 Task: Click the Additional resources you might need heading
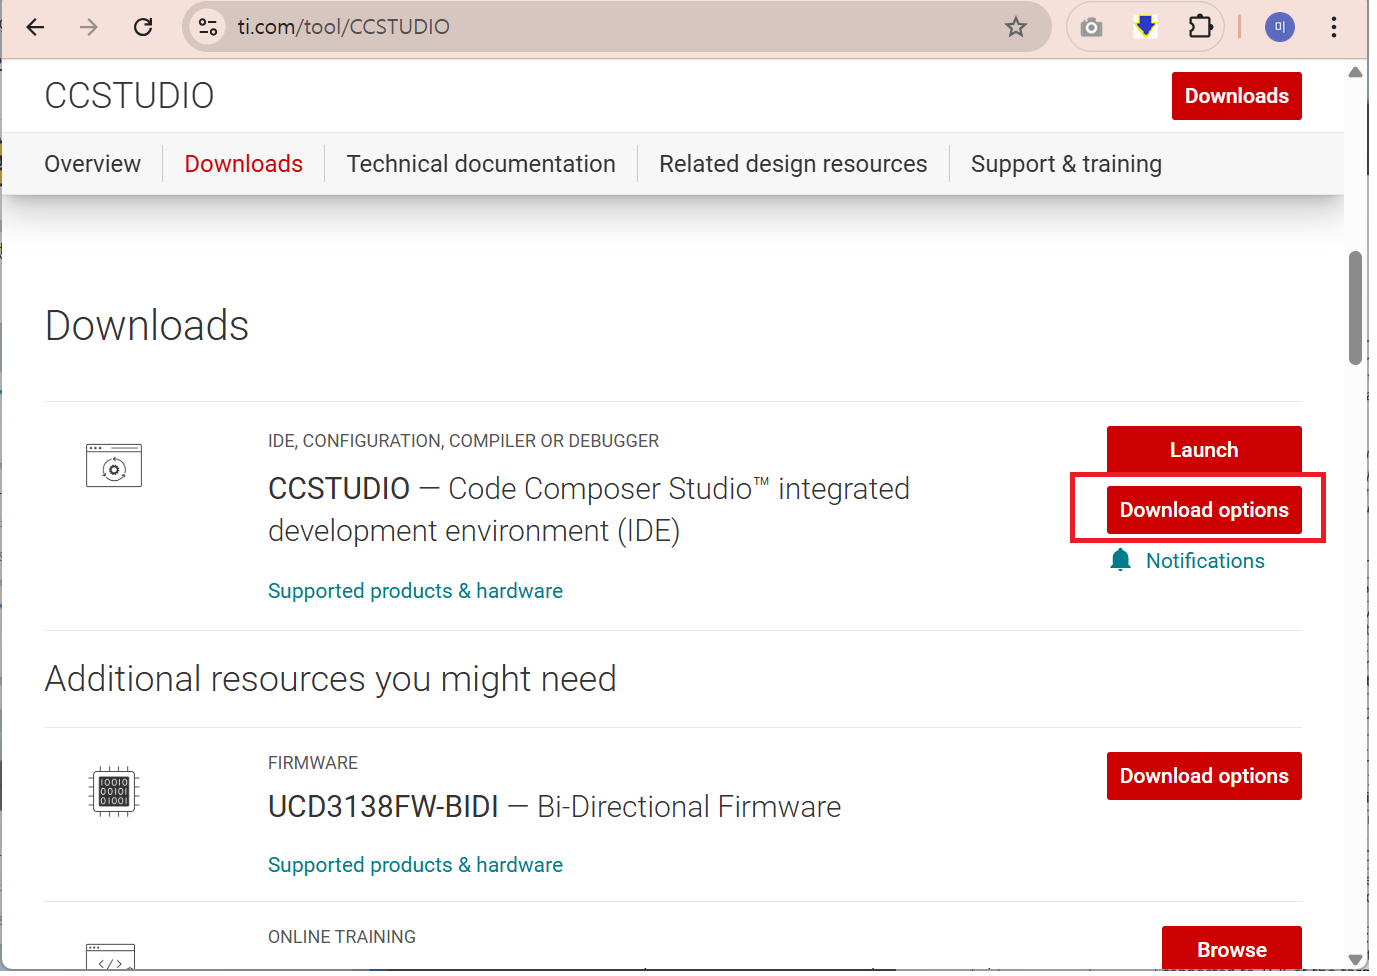(x=330, y=679)
